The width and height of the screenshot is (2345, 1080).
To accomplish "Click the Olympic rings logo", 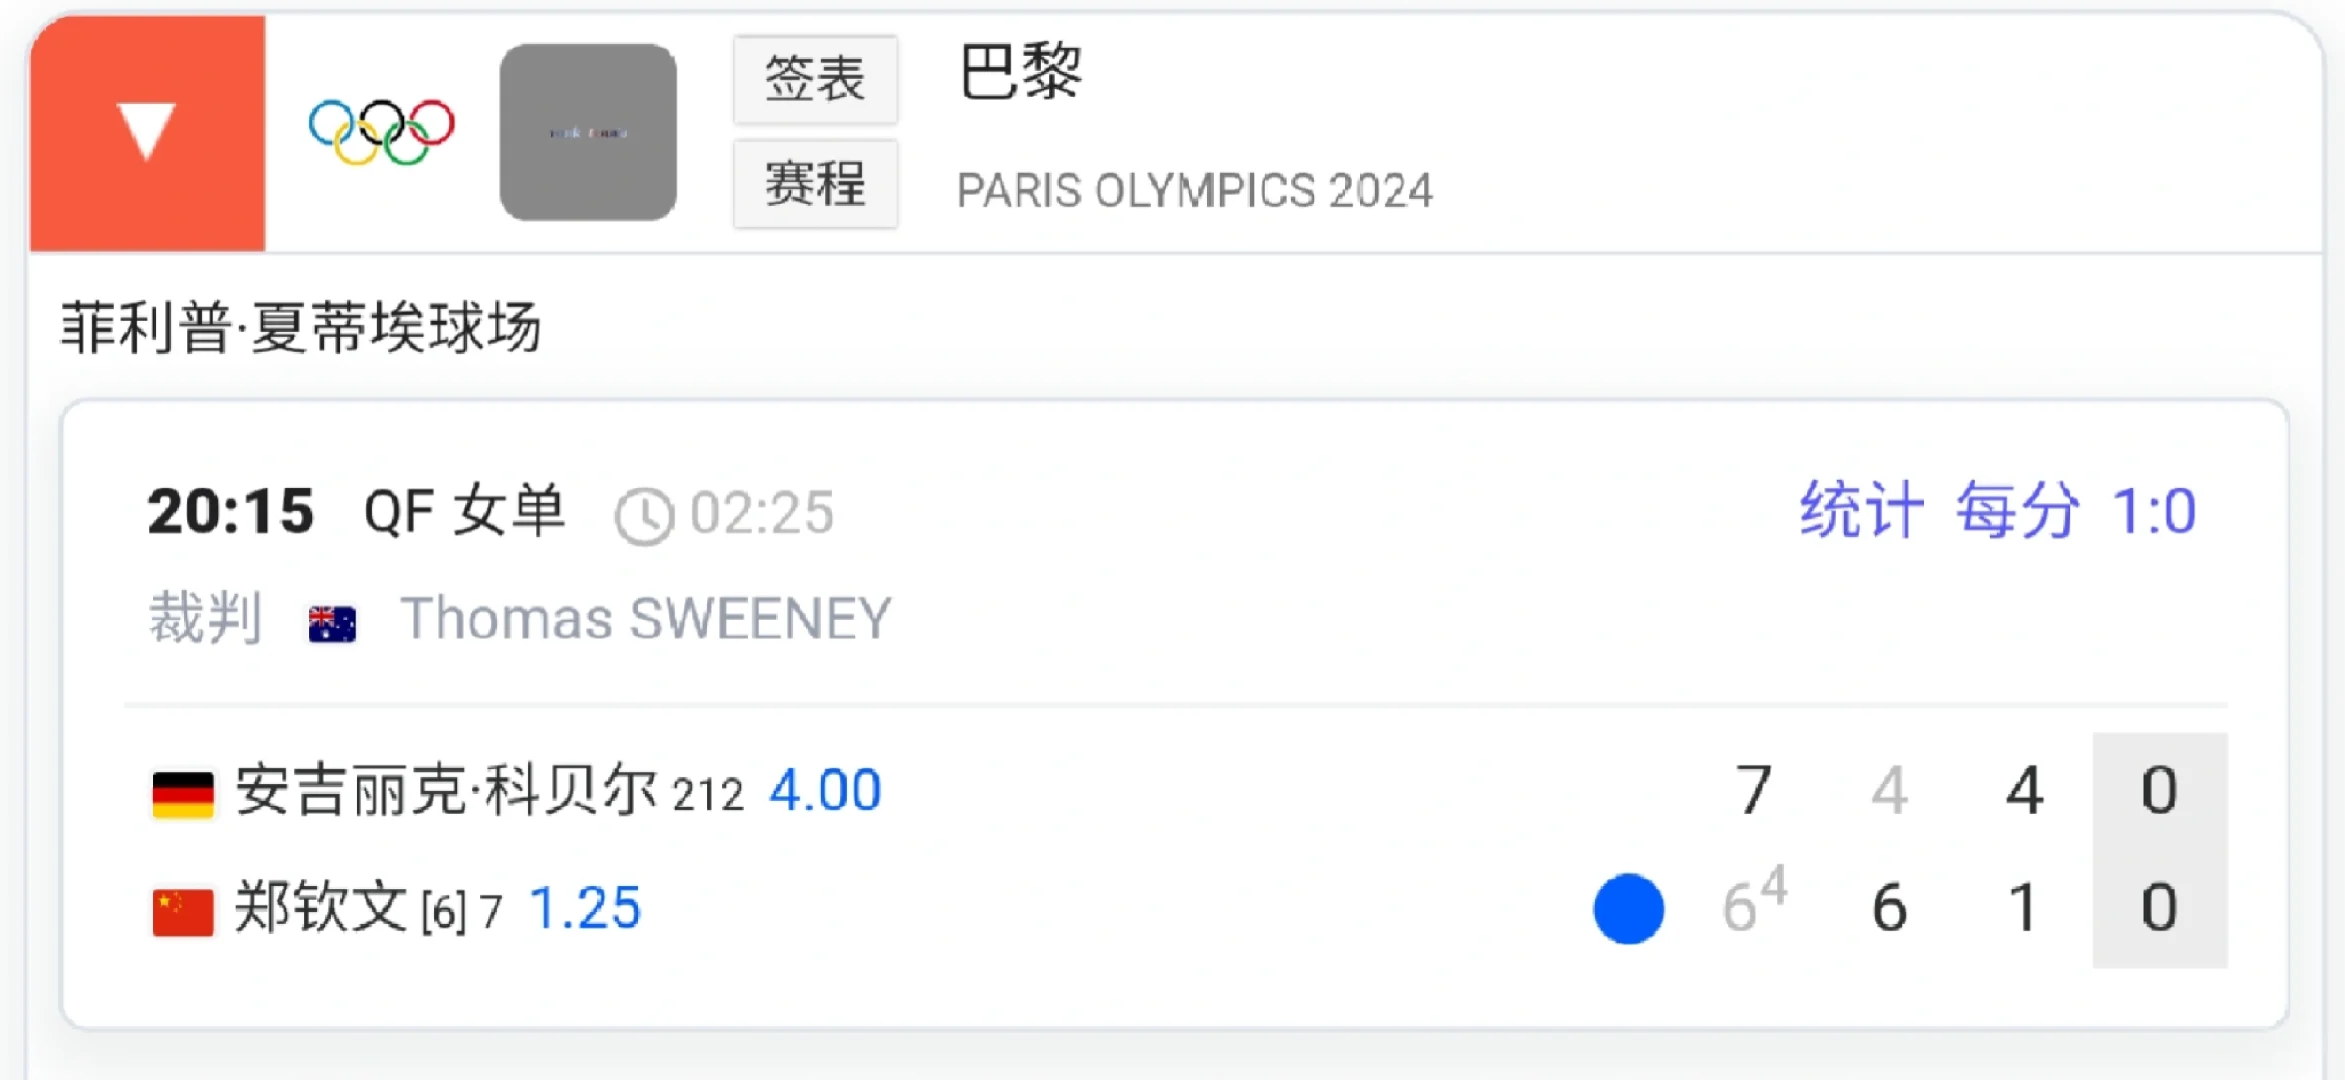I will [381, 131].
